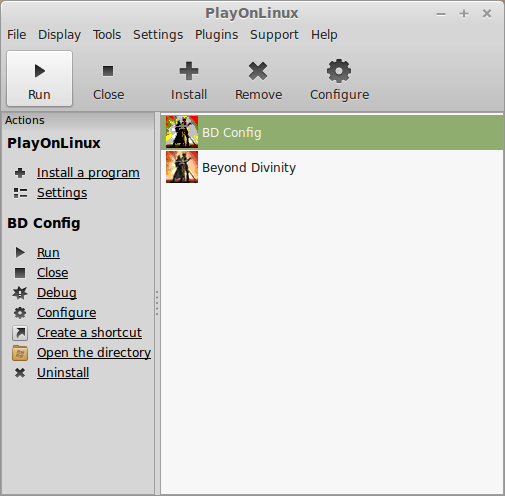
Task: Click the BD Config thumbnail image
Action: (182, 132)
